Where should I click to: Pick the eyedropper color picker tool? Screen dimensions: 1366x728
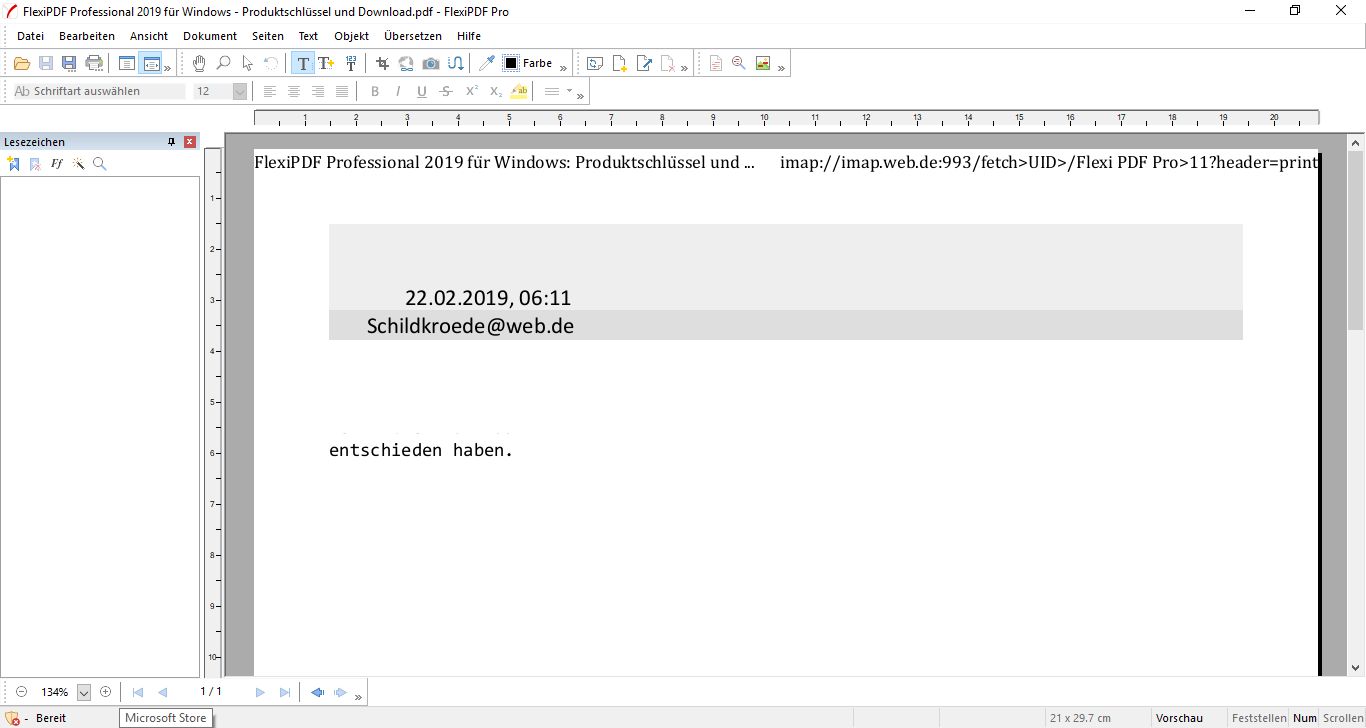pyautogui.click(x=487, y=63)
